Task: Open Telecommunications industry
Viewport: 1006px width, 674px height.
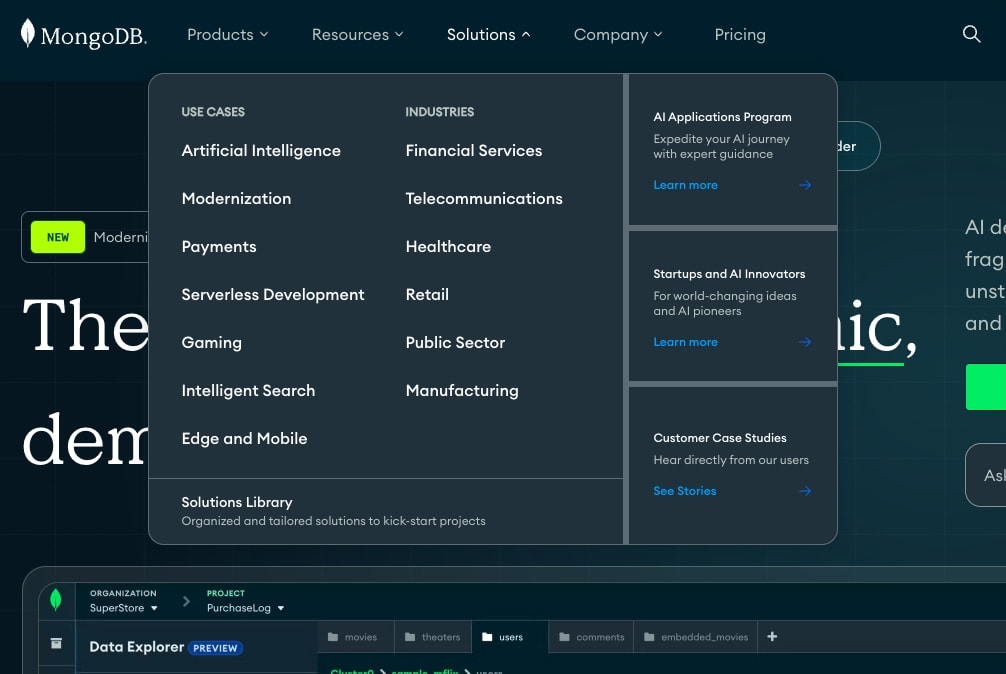Action: [484, 199]
